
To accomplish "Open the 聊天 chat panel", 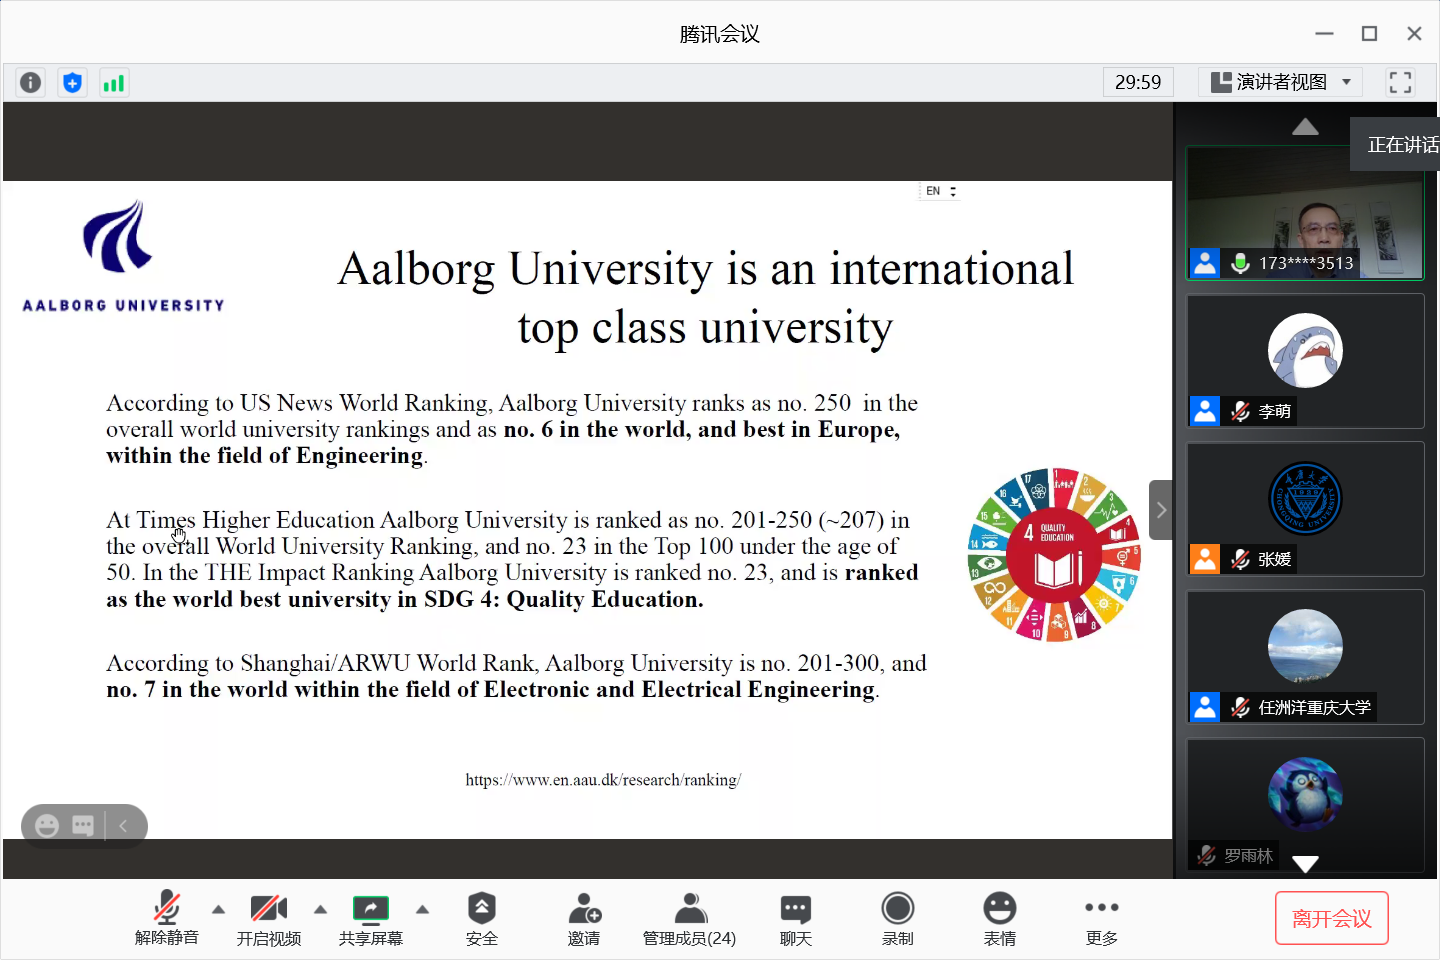I will (x=795, y=918).
